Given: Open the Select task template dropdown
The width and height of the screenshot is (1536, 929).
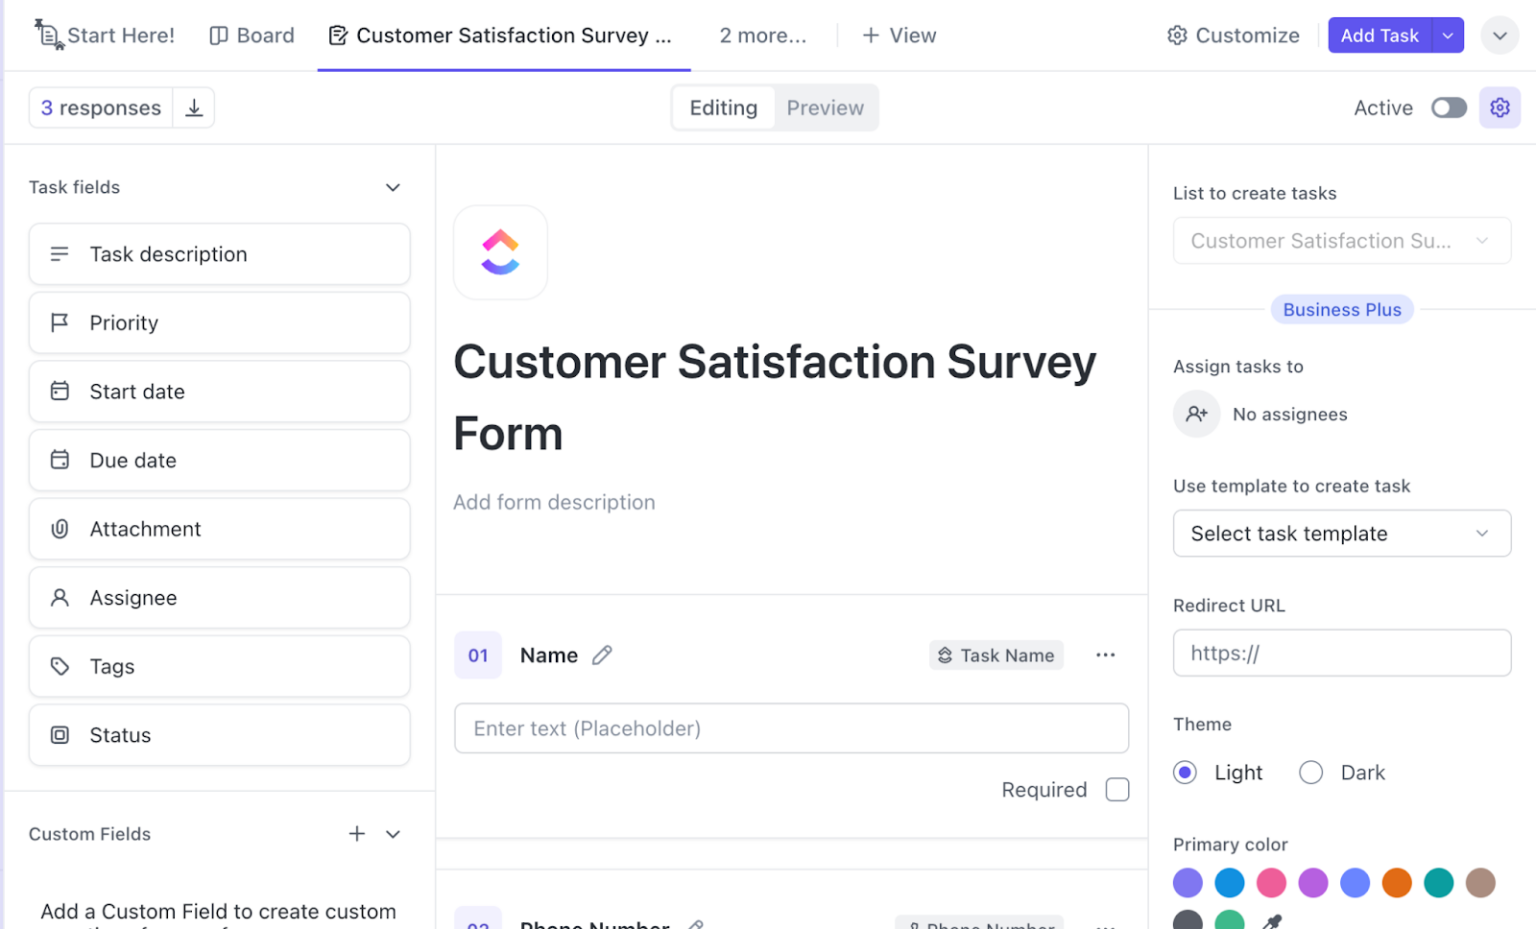Looking at the screenshot, I should [x=1342, y=533].
